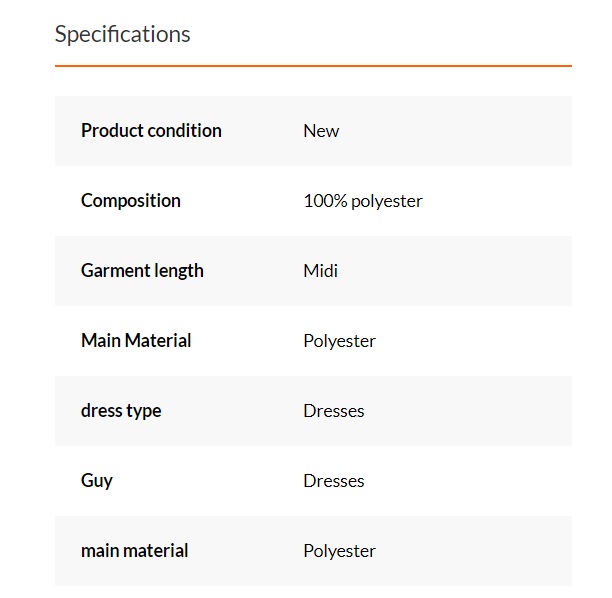Click the 'Midi' garment length value
612x598 pixels.
[x=320, y=271]
